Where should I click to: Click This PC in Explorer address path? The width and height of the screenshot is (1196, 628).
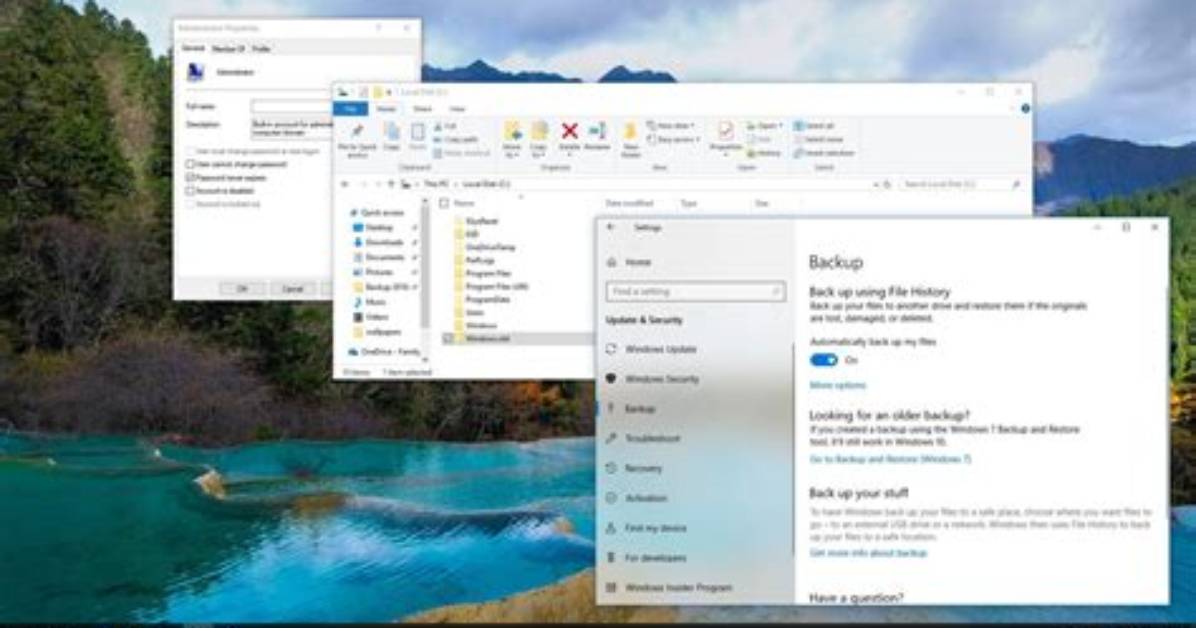click(436, 184)
